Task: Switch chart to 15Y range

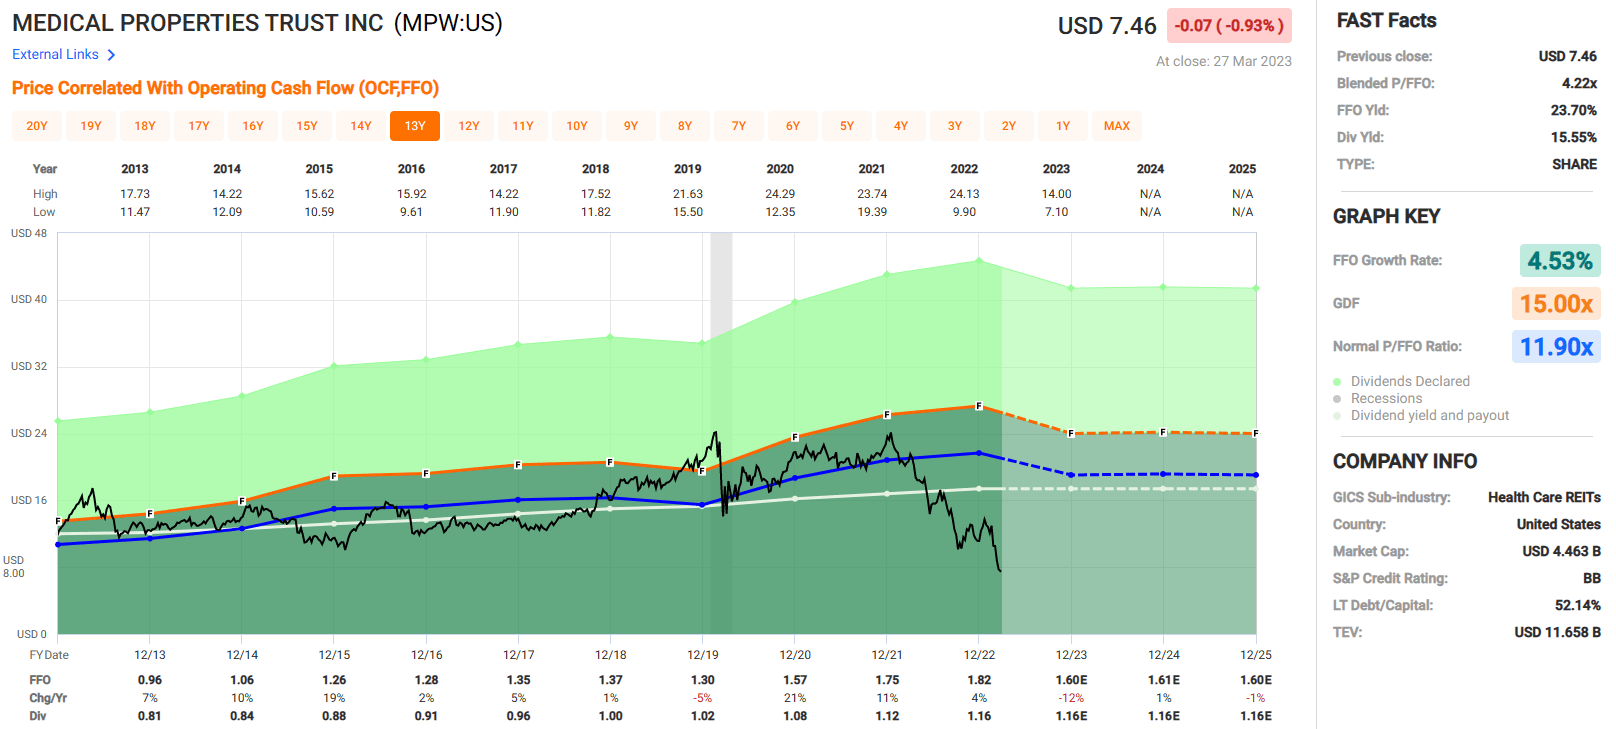Action: pyautogui.click(x=307, y=126)
